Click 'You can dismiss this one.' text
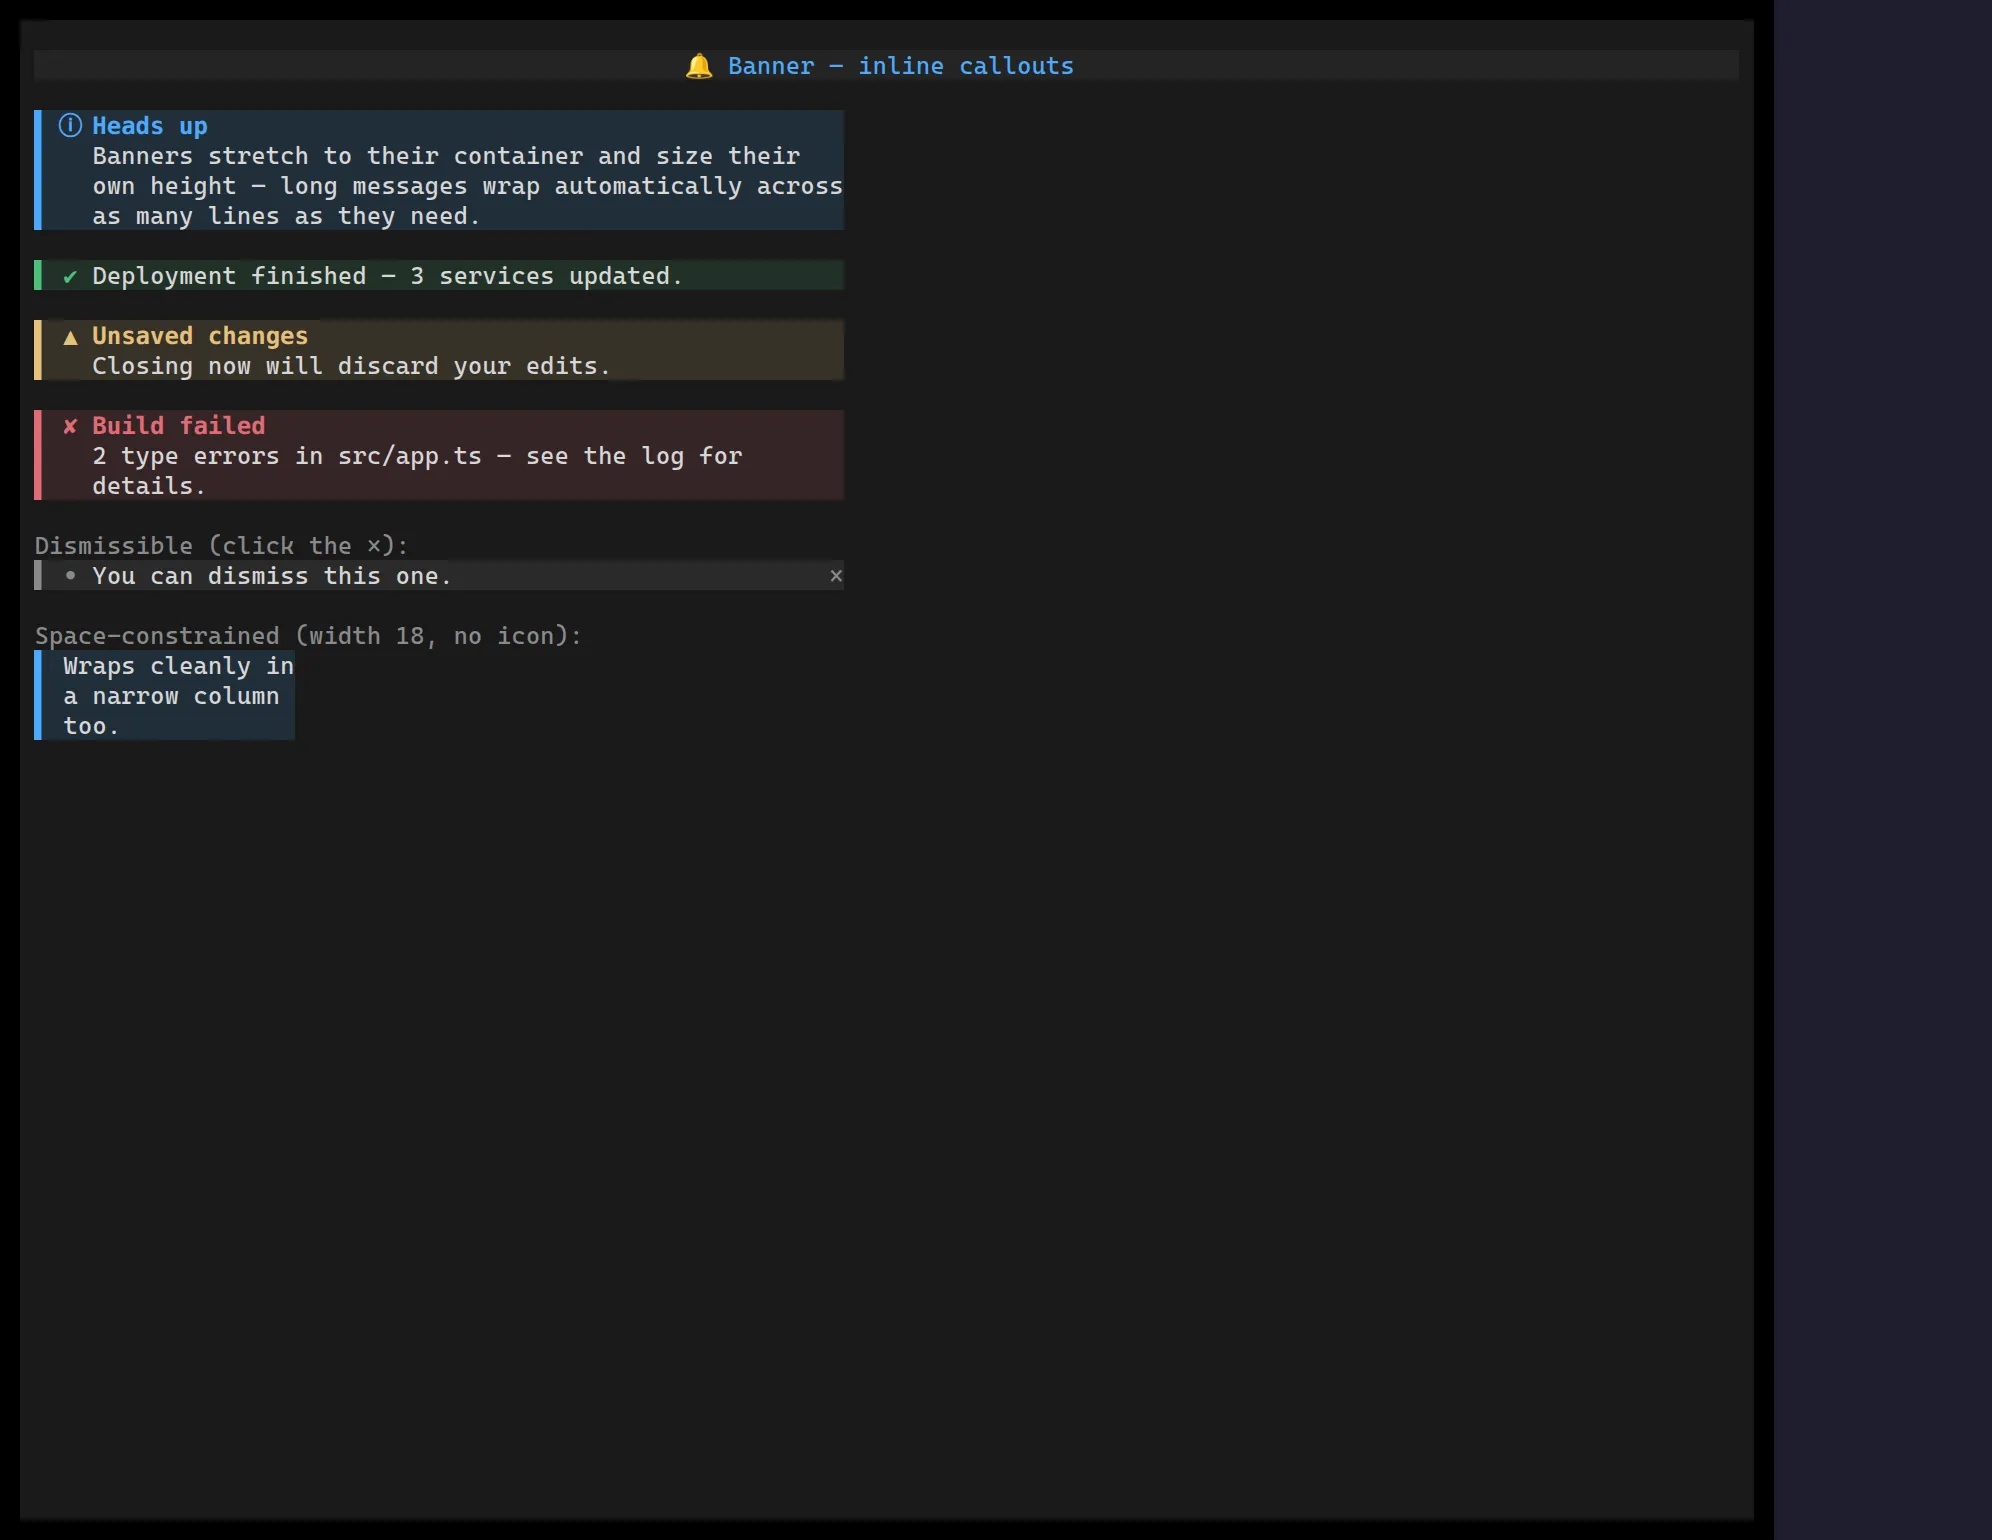This screenshot has height=1540, width=1992. point(272,576)
